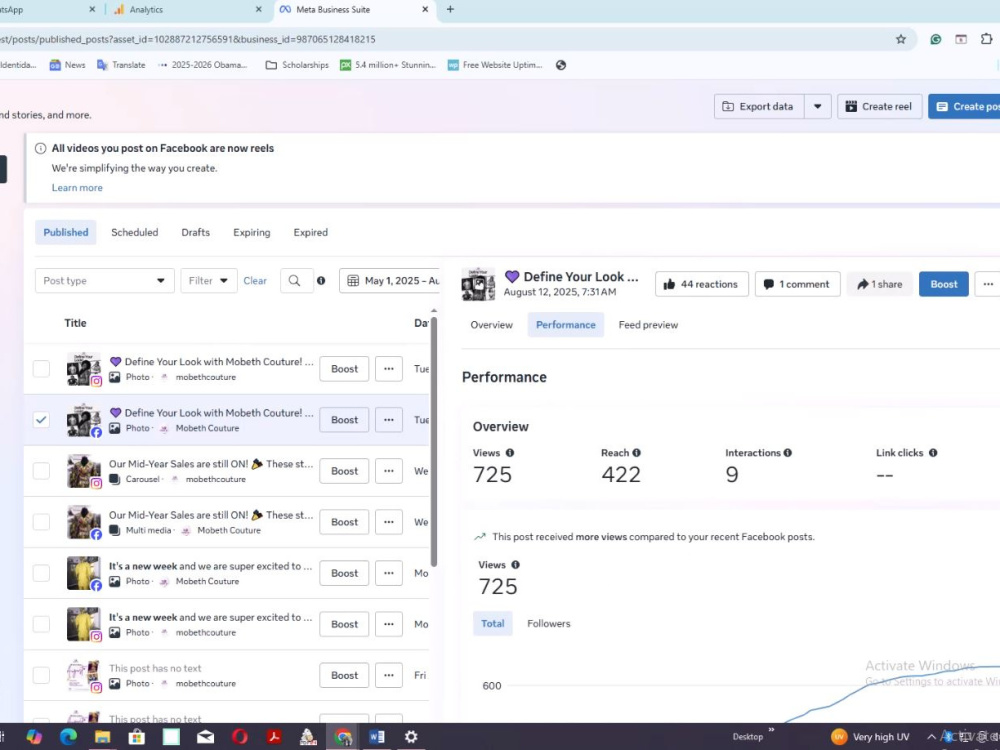
Task: Open File Explorer from taskbar
Action: (103, 737)
